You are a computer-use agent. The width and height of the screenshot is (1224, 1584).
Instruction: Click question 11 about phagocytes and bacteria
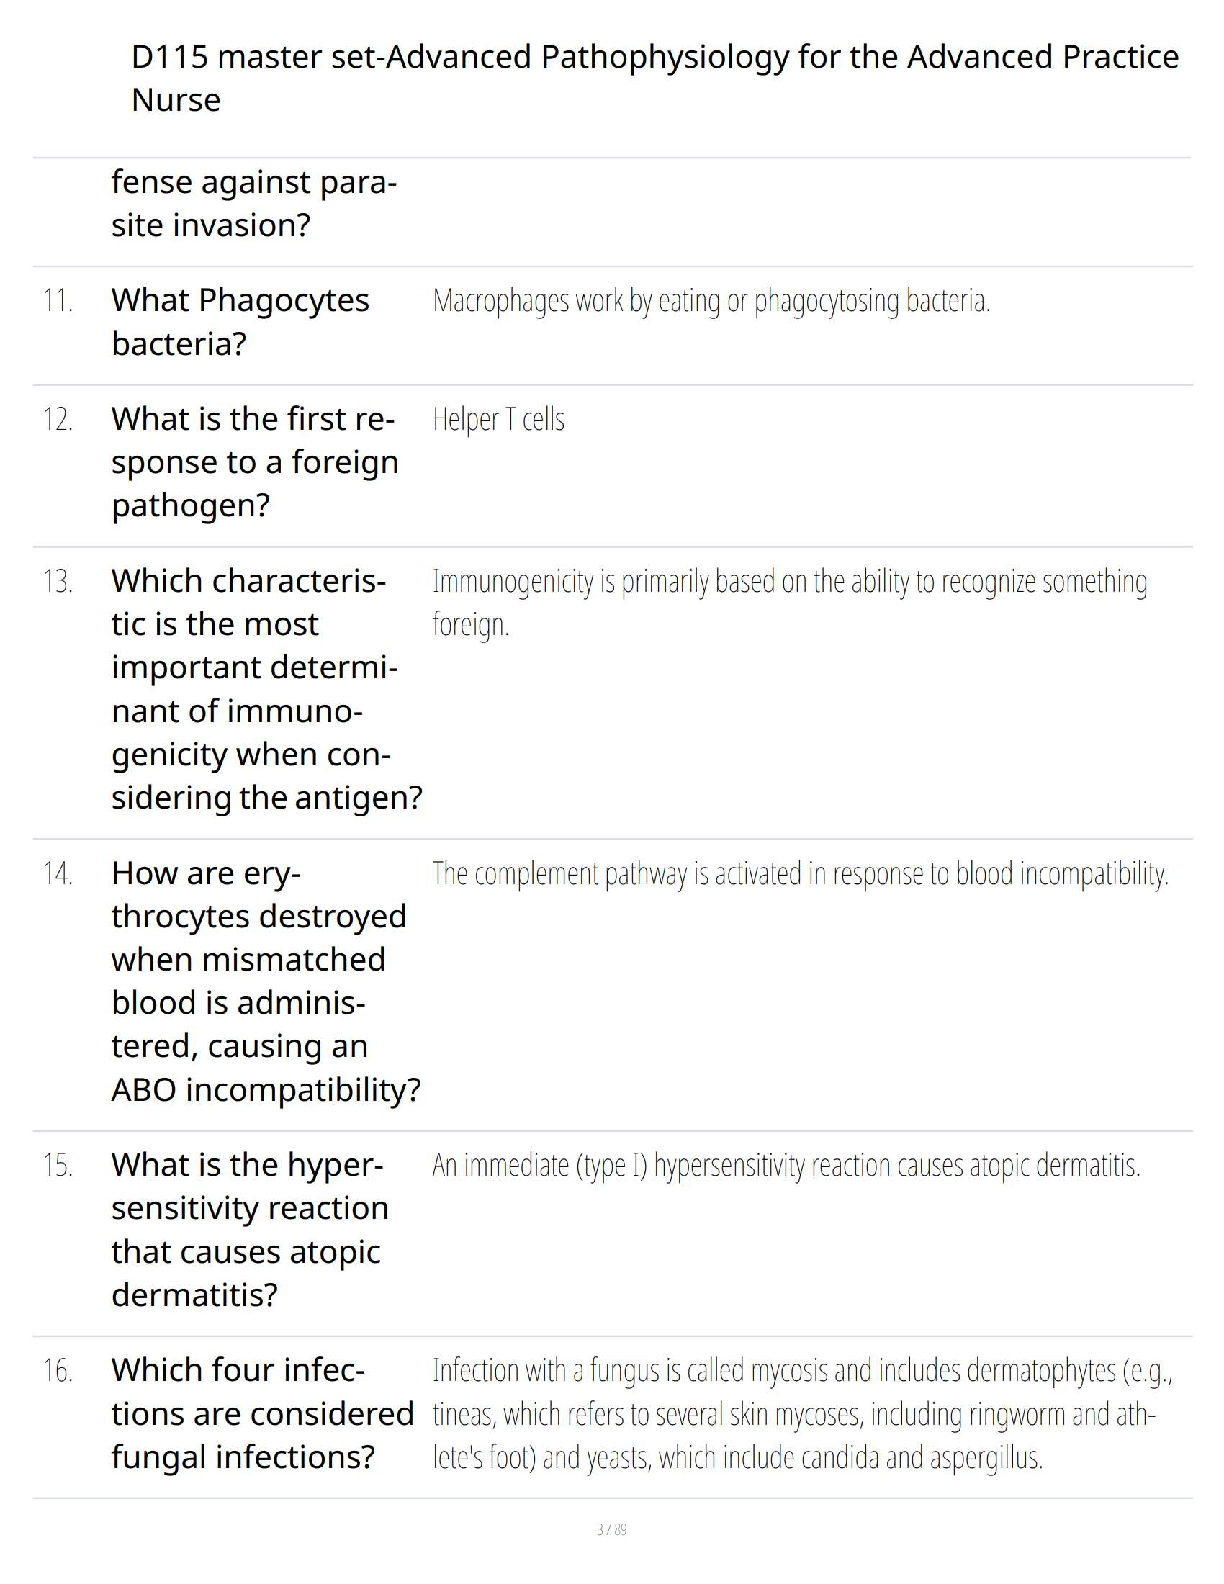pyautogui.click(x=240, y=321)
